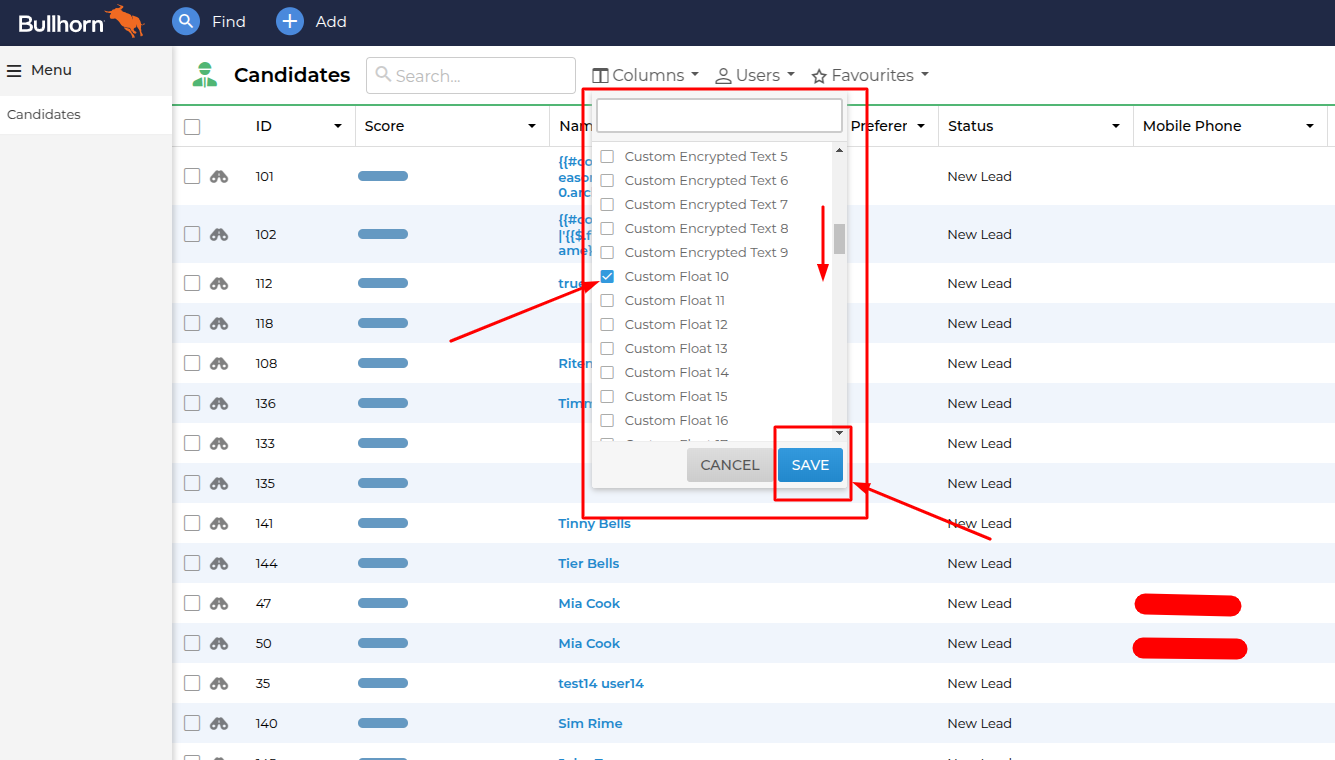Click the cloud icon beside candidate 144
This screenshot has height=760, width=1335.
click(x=218, y=563)
